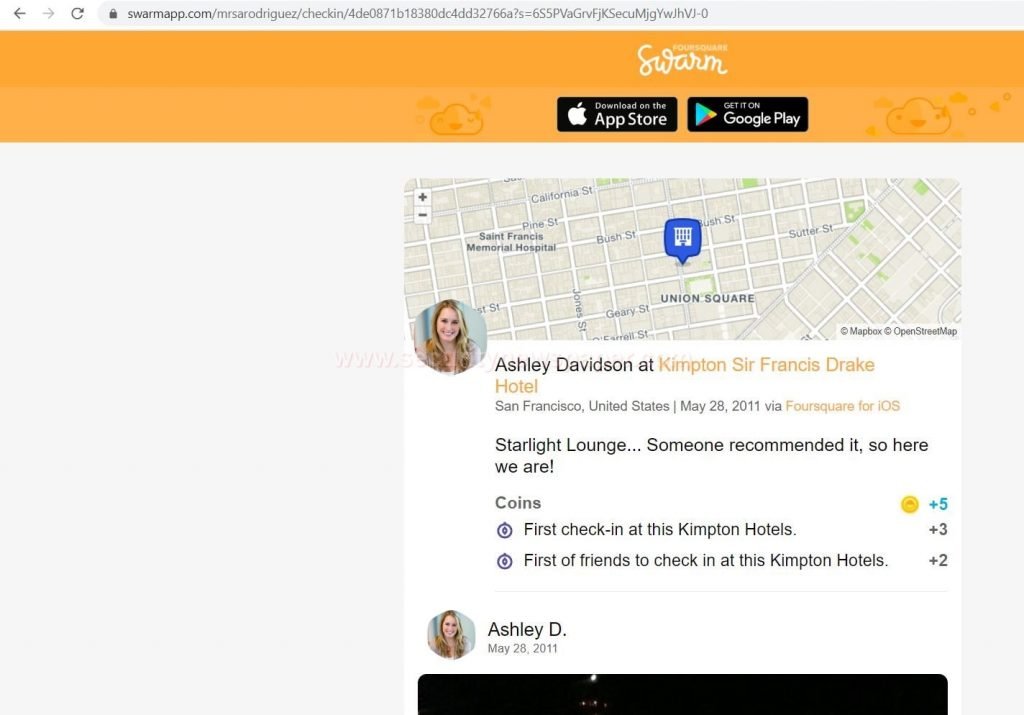This screenshot has width=1024, height=715.
Task: Click icon beside First check-in row
Action: point(505,530)
